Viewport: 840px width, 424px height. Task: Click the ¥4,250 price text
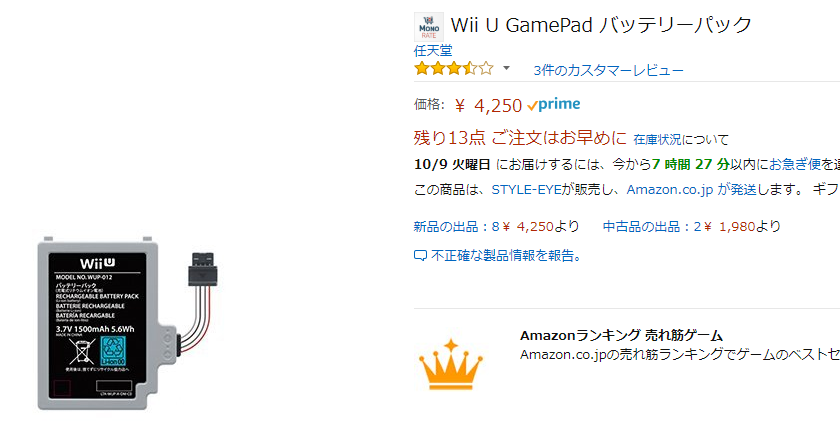click(x=488, y=105)
